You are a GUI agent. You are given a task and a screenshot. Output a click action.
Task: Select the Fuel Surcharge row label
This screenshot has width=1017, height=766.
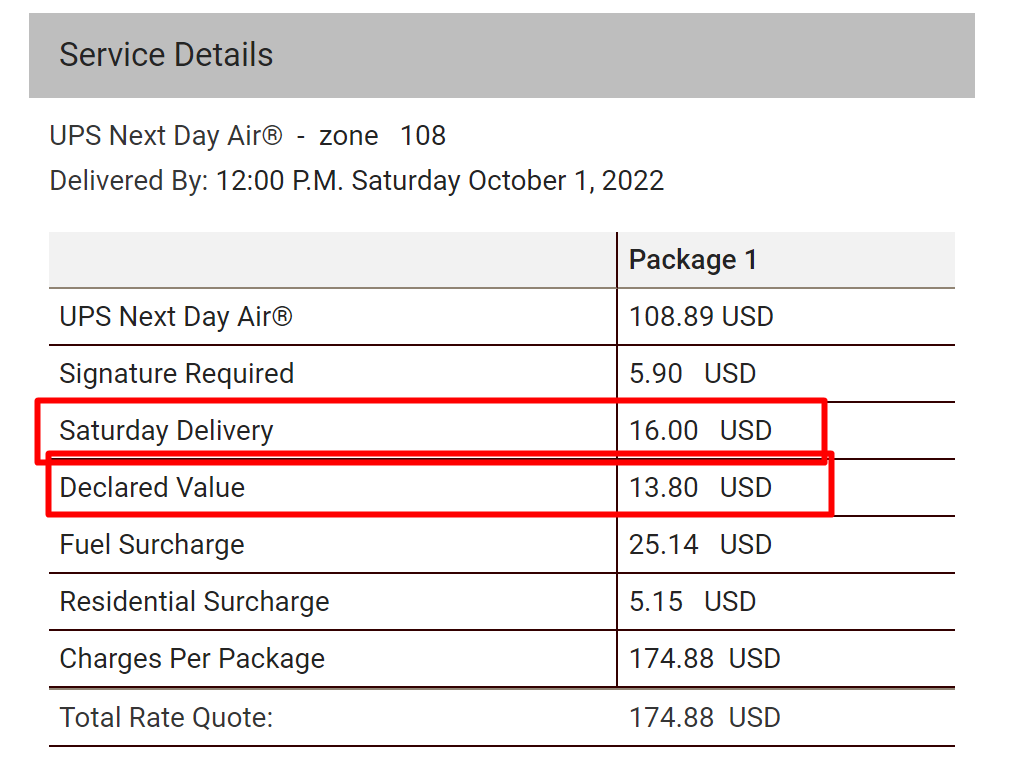point(152,545)
